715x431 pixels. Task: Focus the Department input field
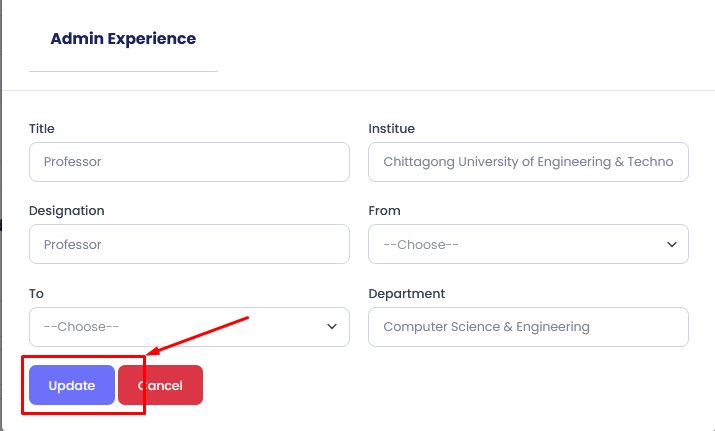[x=528, y=326]
